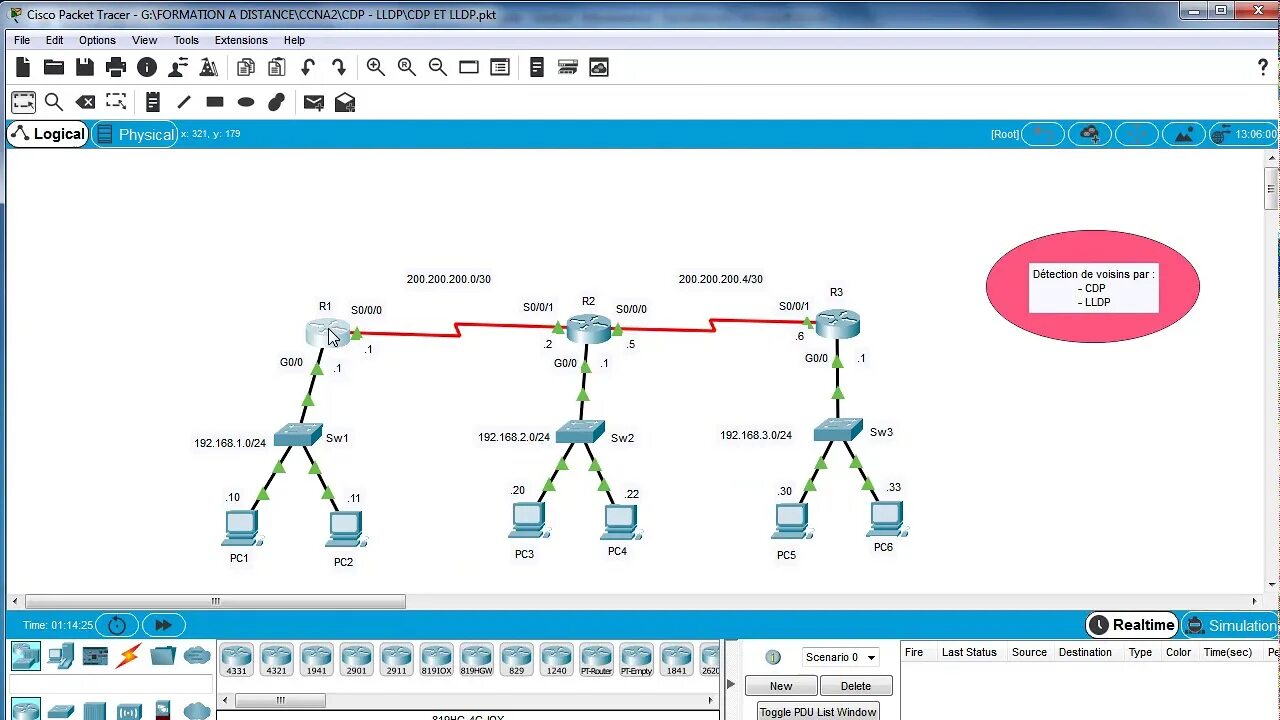Reset time with Power Cycle Devices button
Image resolution: width=1280 pixels, height=720 pixels.
[117, 625]
